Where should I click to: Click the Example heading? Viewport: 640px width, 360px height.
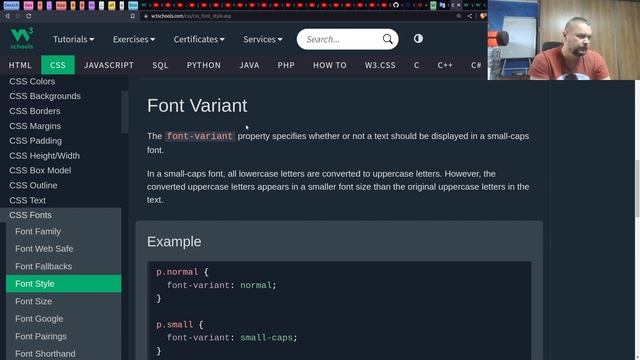tap(174, 242)
